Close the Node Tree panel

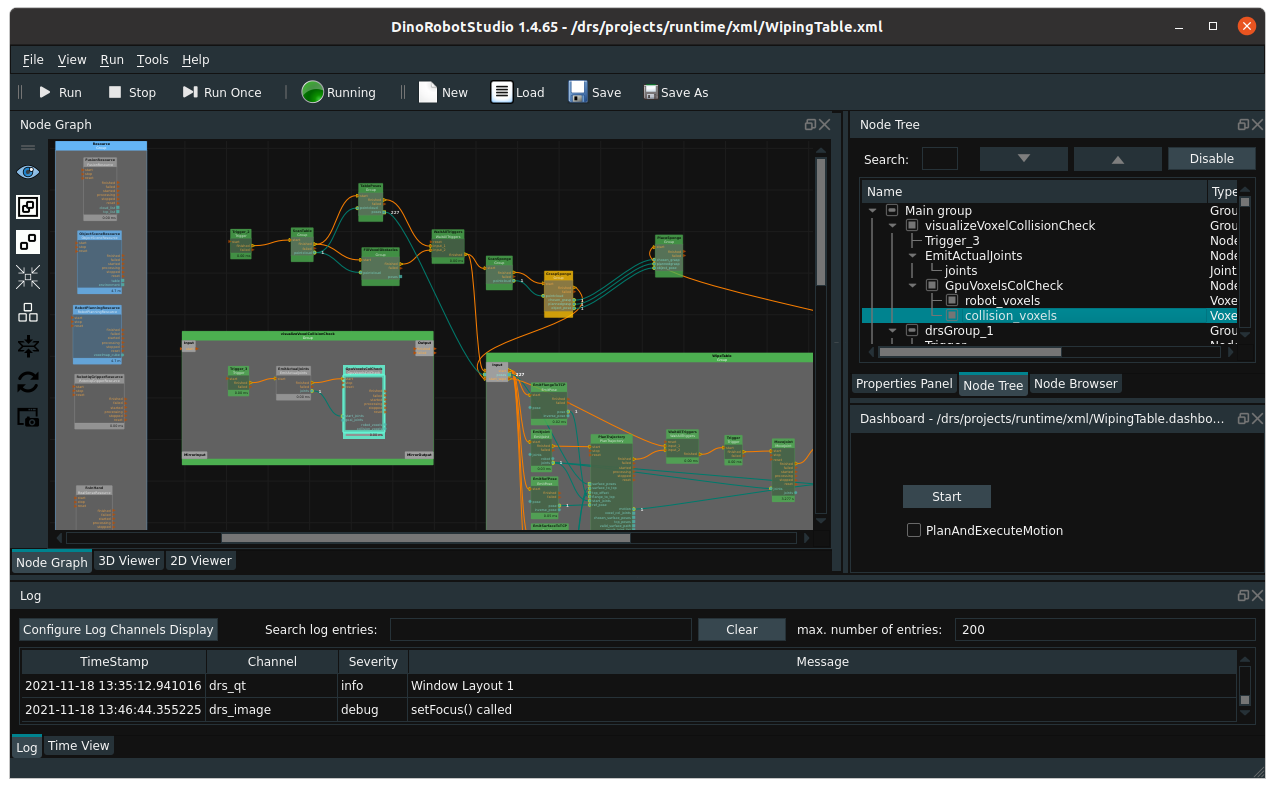[x=1257, y=125]
